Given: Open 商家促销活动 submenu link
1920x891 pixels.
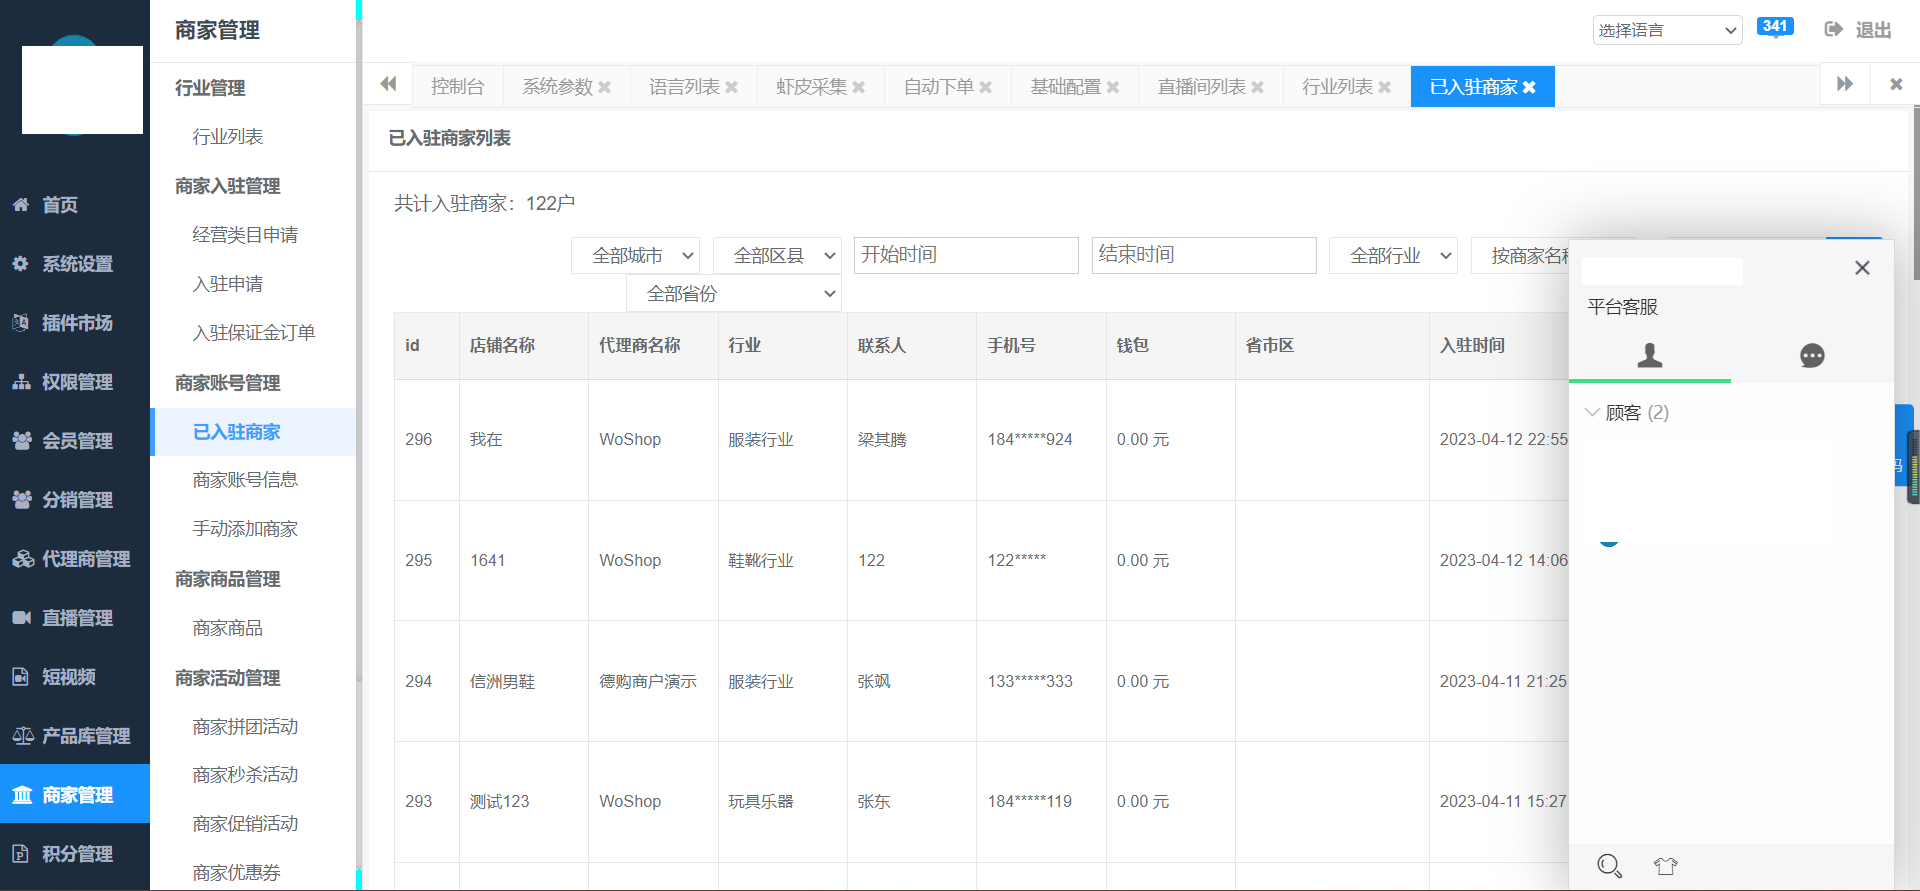Looking at the screenshot, I should pyautogui.click(x=245, y=824).
